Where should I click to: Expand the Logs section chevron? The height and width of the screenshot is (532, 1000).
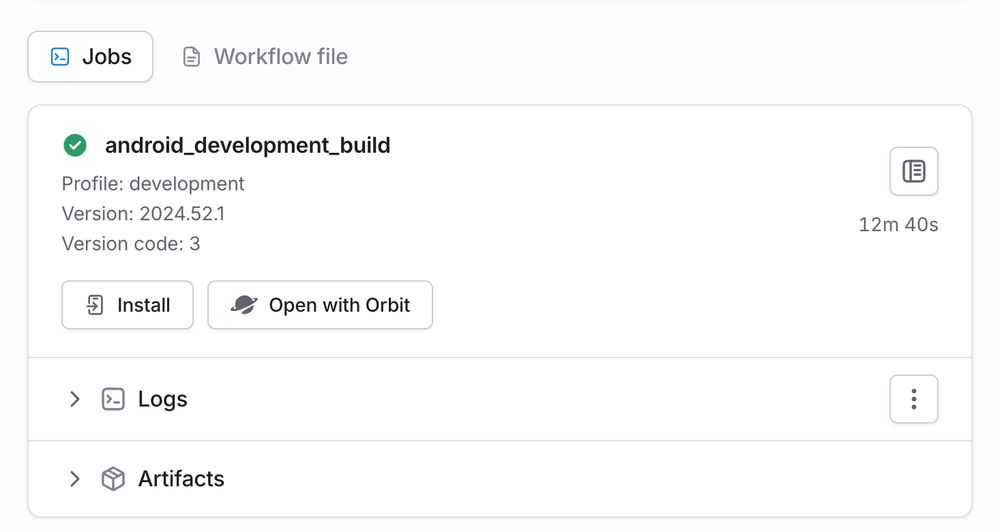75,399
